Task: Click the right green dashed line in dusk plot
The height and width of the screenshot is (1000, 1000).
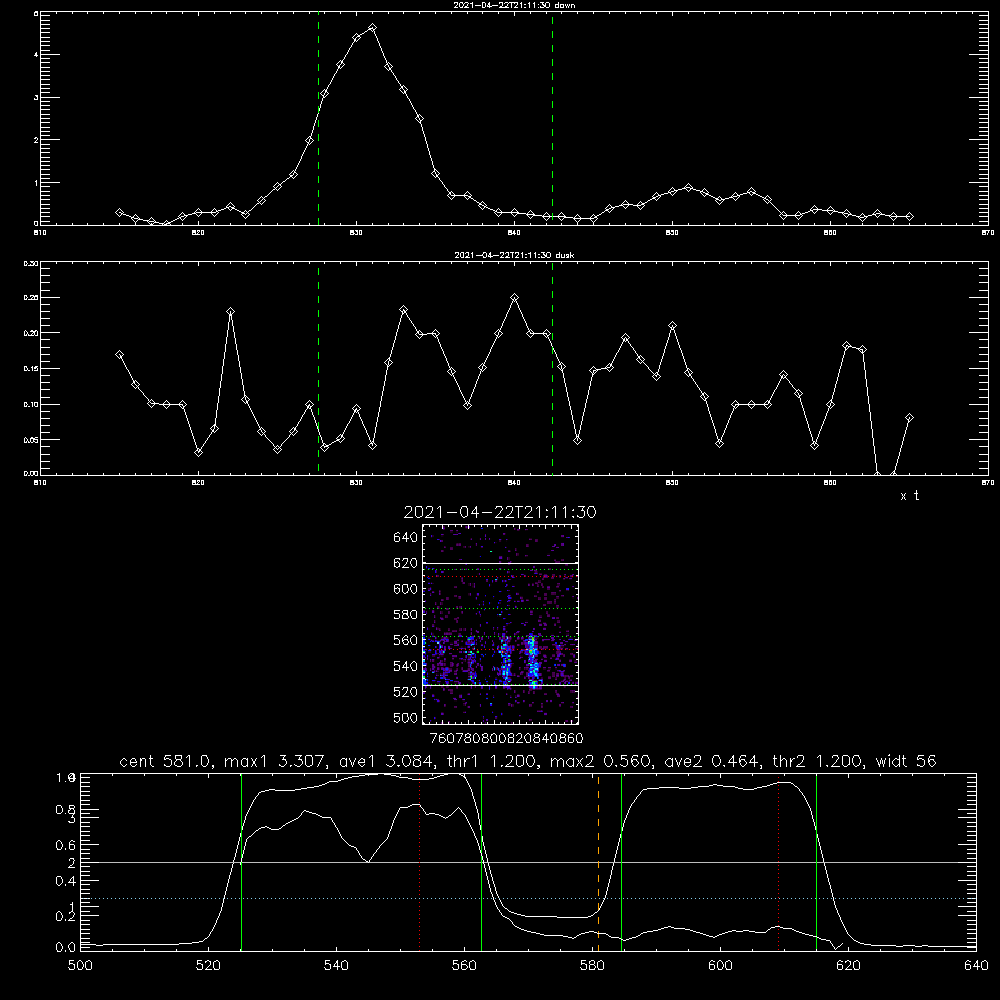Action: [x=552, y=369]
